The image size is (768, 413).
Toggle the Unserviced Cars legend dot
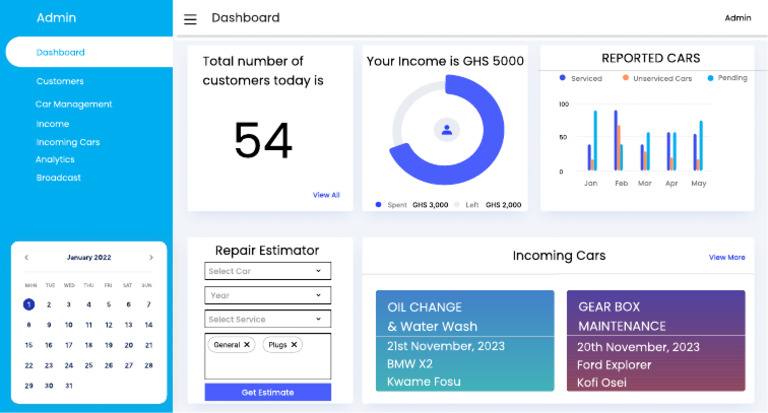coord(625,78)
